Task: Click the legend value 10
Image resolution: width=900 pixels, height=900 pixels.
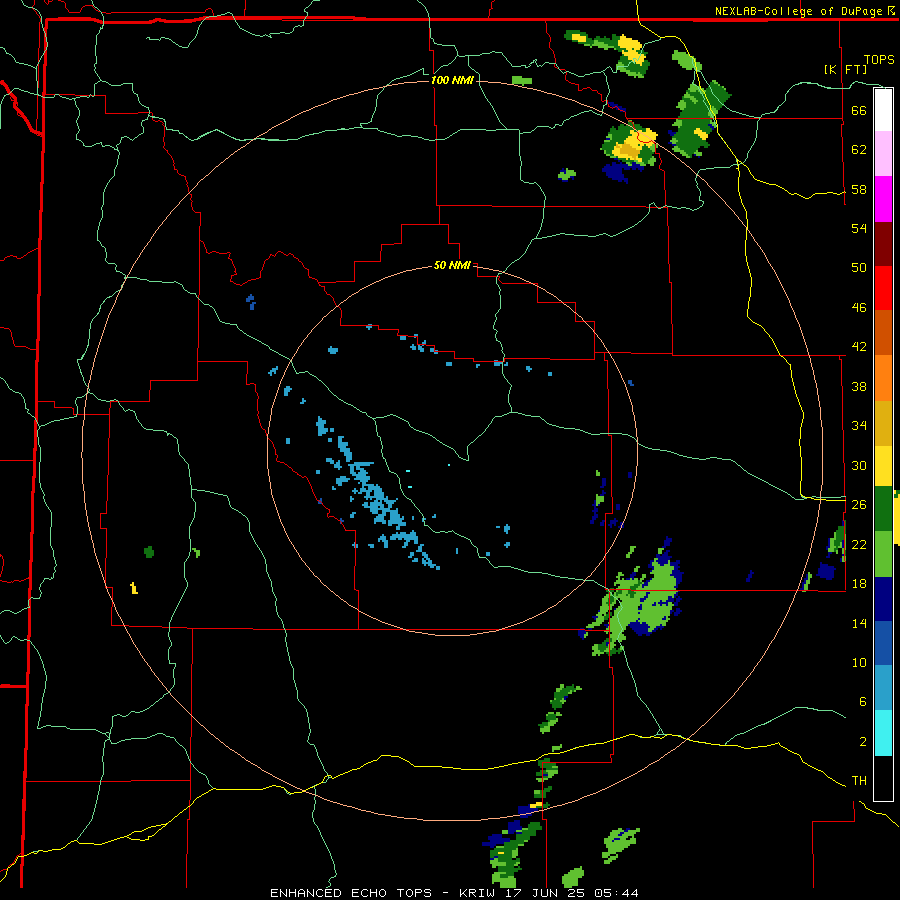Action: [x=859, y=663]
